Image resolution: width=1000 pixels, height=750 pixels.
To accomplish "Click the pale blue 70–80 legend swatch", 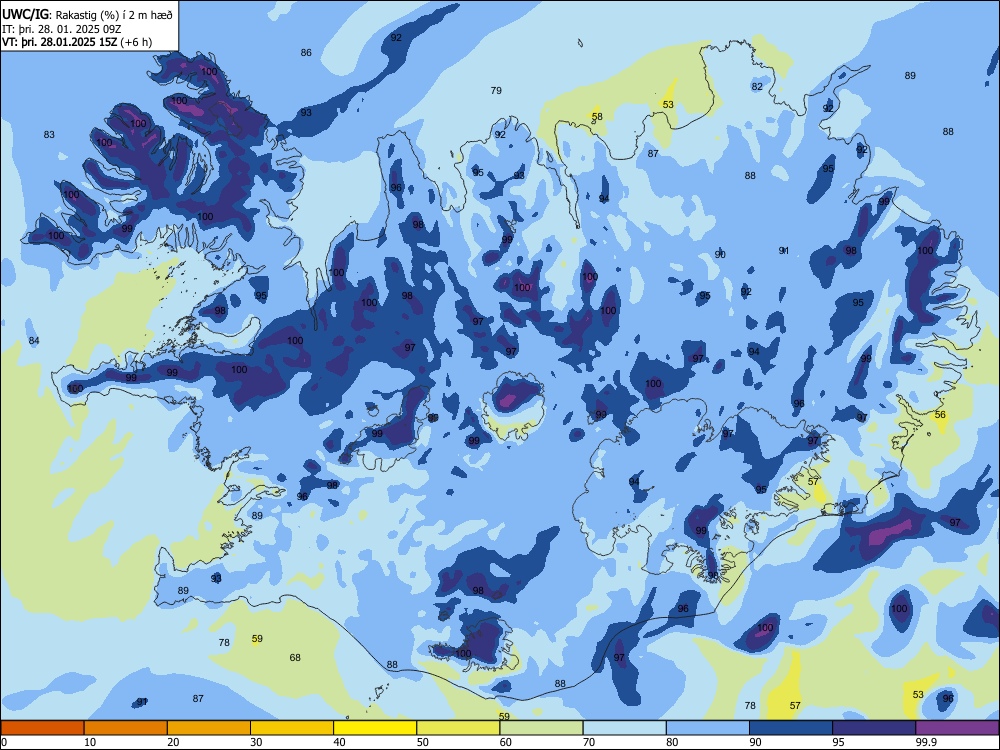I will (x=624, y=728).
